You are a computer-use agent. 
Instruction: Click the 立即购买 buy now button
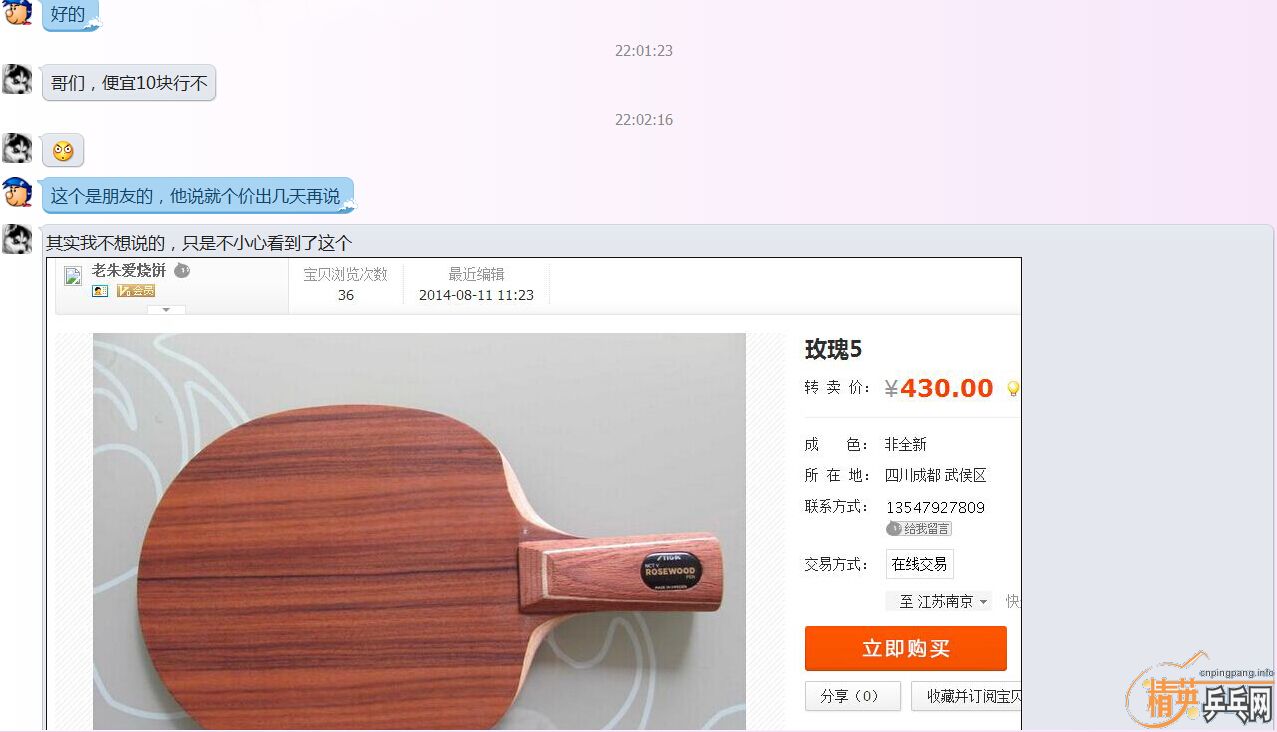point(906,649)
